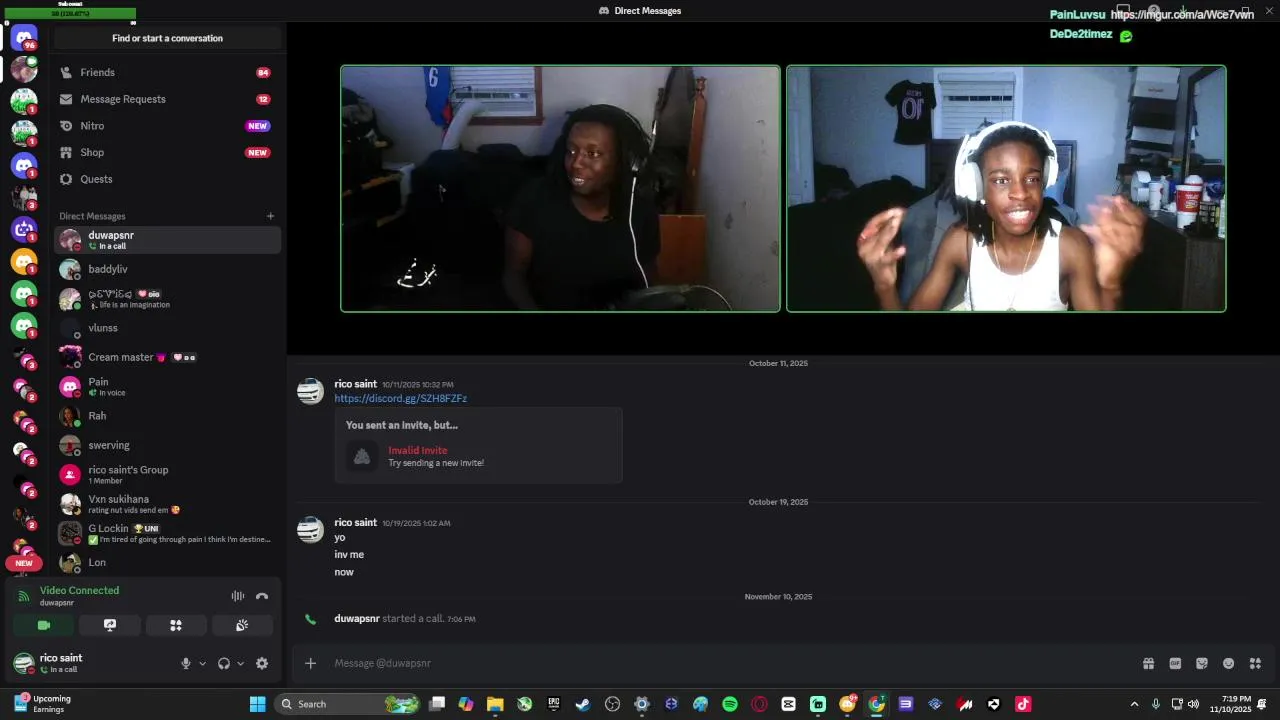Image resolution: width=1280 pixels, height=720 pixels.
Task: Open noise suppression waveform icon
Action: (238, 596)
